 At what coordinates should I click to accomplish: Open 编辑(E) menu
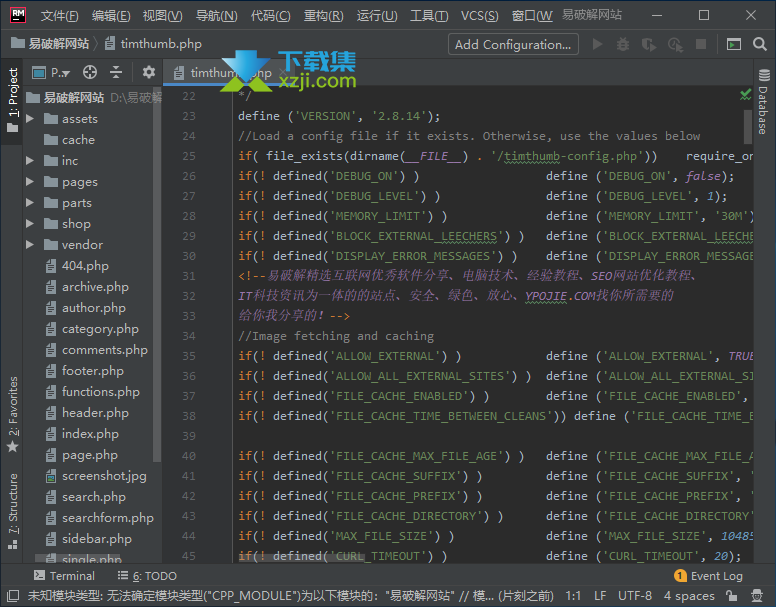coord(111,16)
